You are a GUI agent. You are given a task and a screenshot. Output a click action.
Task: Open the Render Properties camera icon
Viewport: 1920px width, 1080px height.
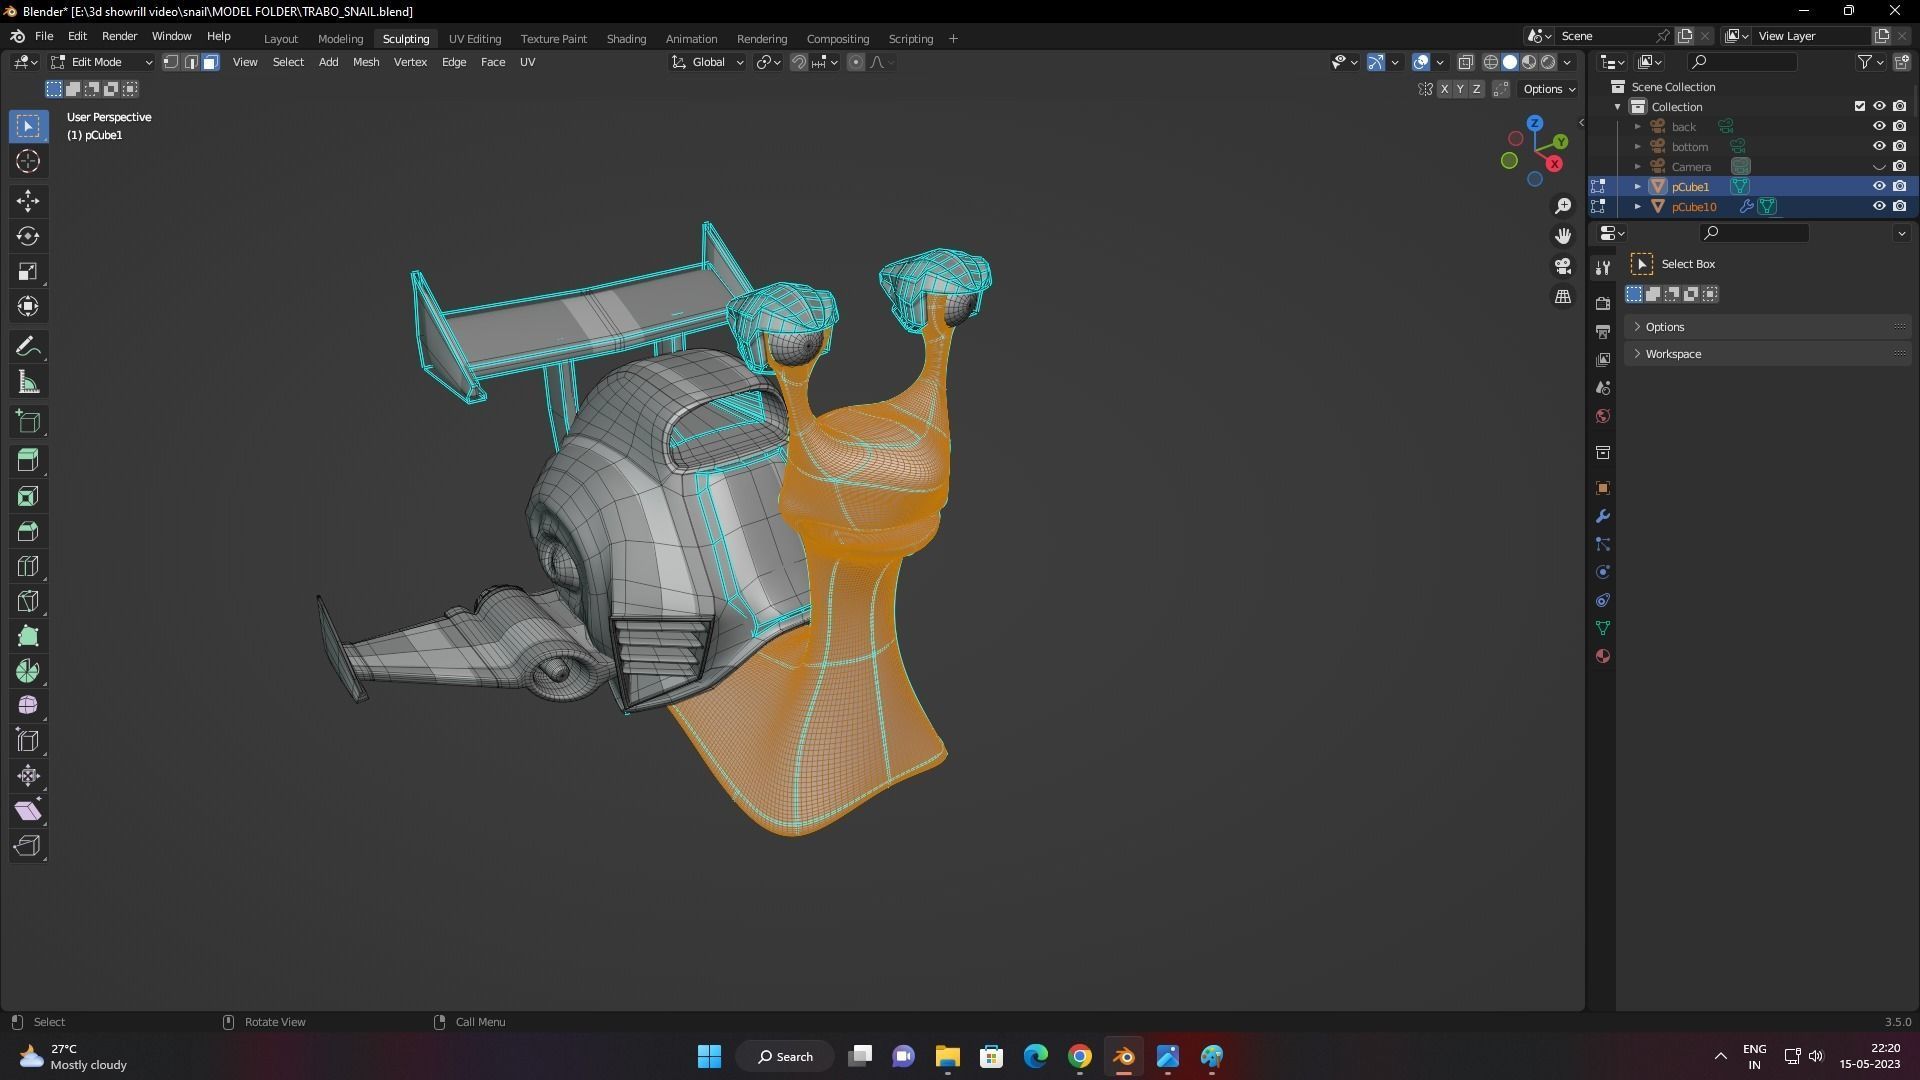(1603, 302)
